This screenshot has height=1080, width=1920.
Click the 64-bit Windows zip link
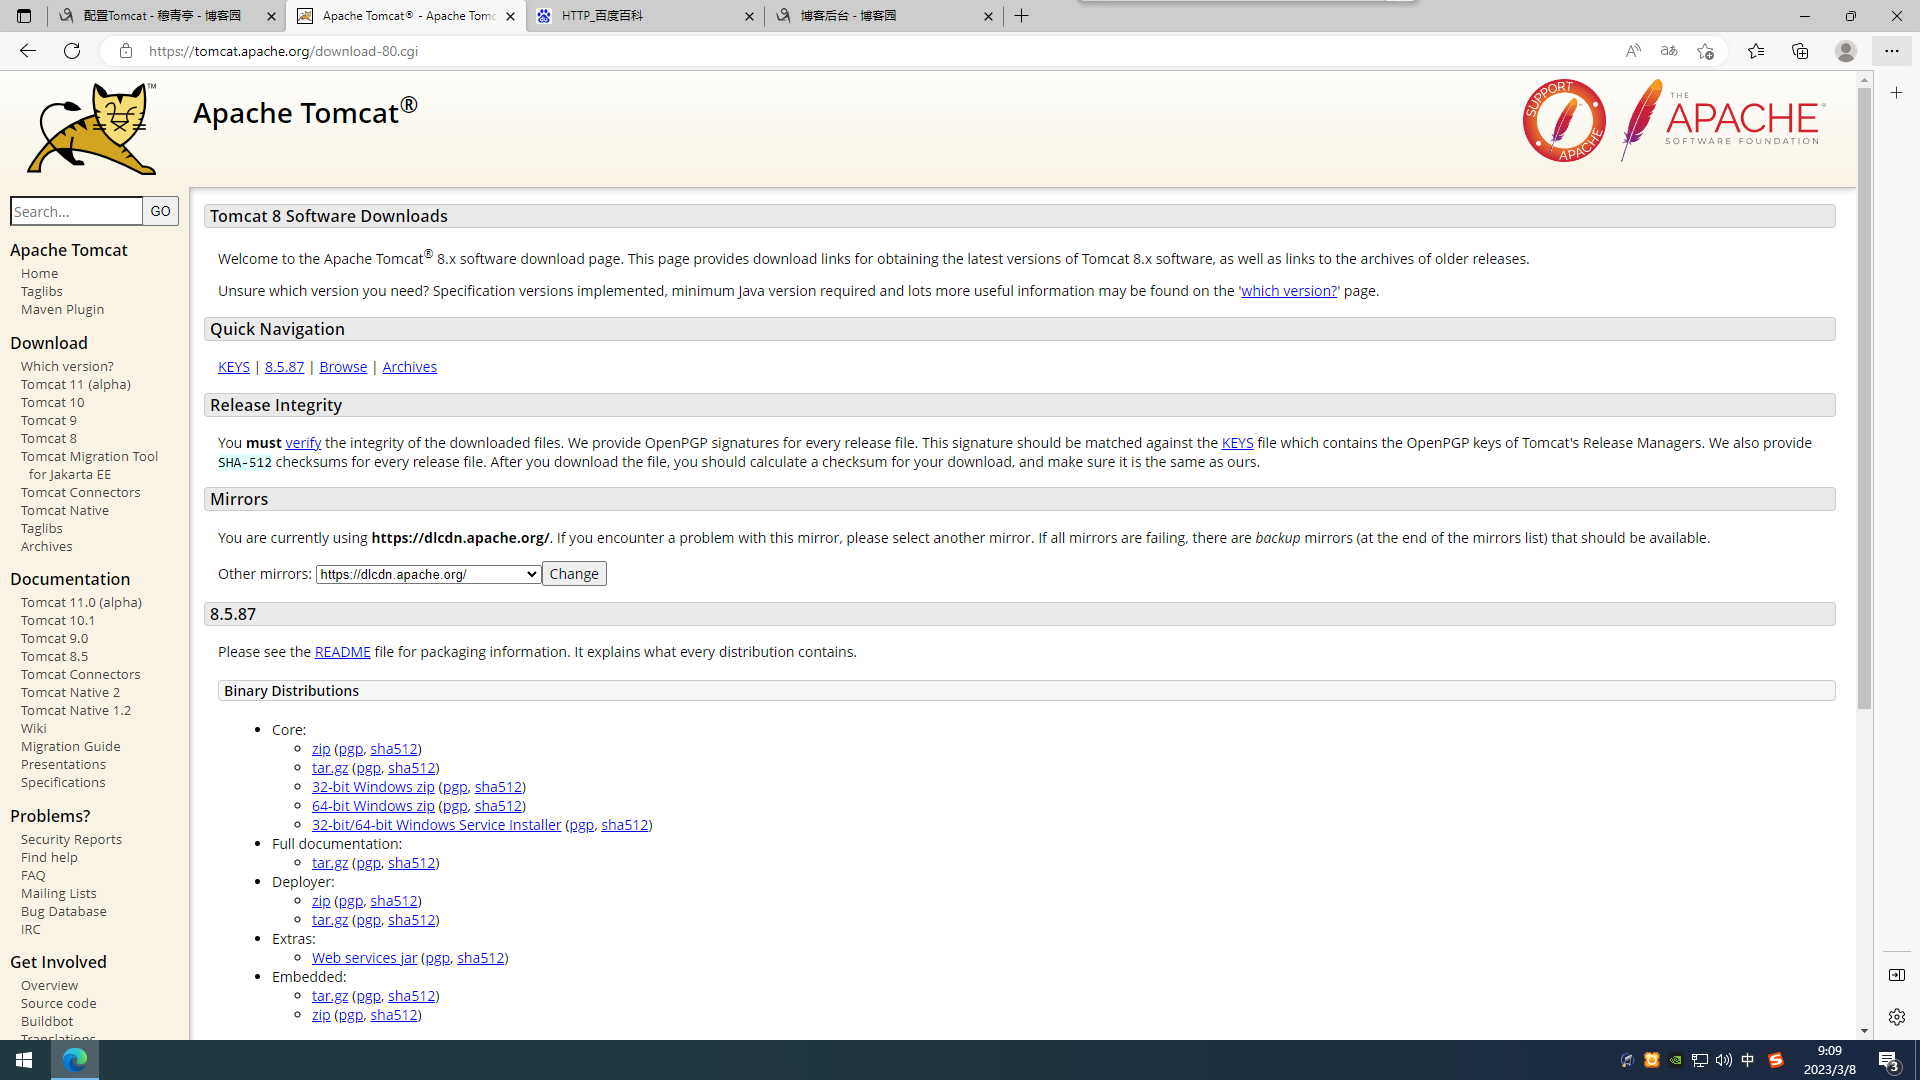pyautogui.click(x=373, y=806)
